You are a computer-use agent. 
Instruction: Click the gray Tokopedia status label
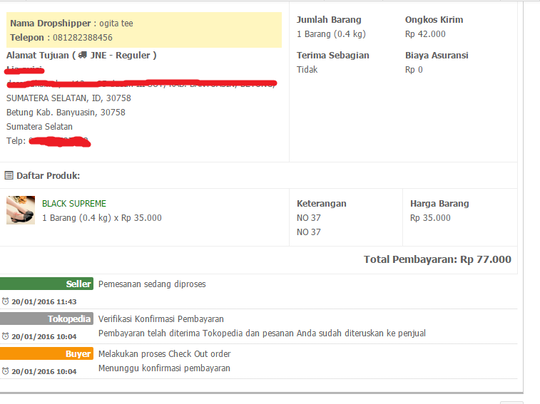tap(46, 319)
